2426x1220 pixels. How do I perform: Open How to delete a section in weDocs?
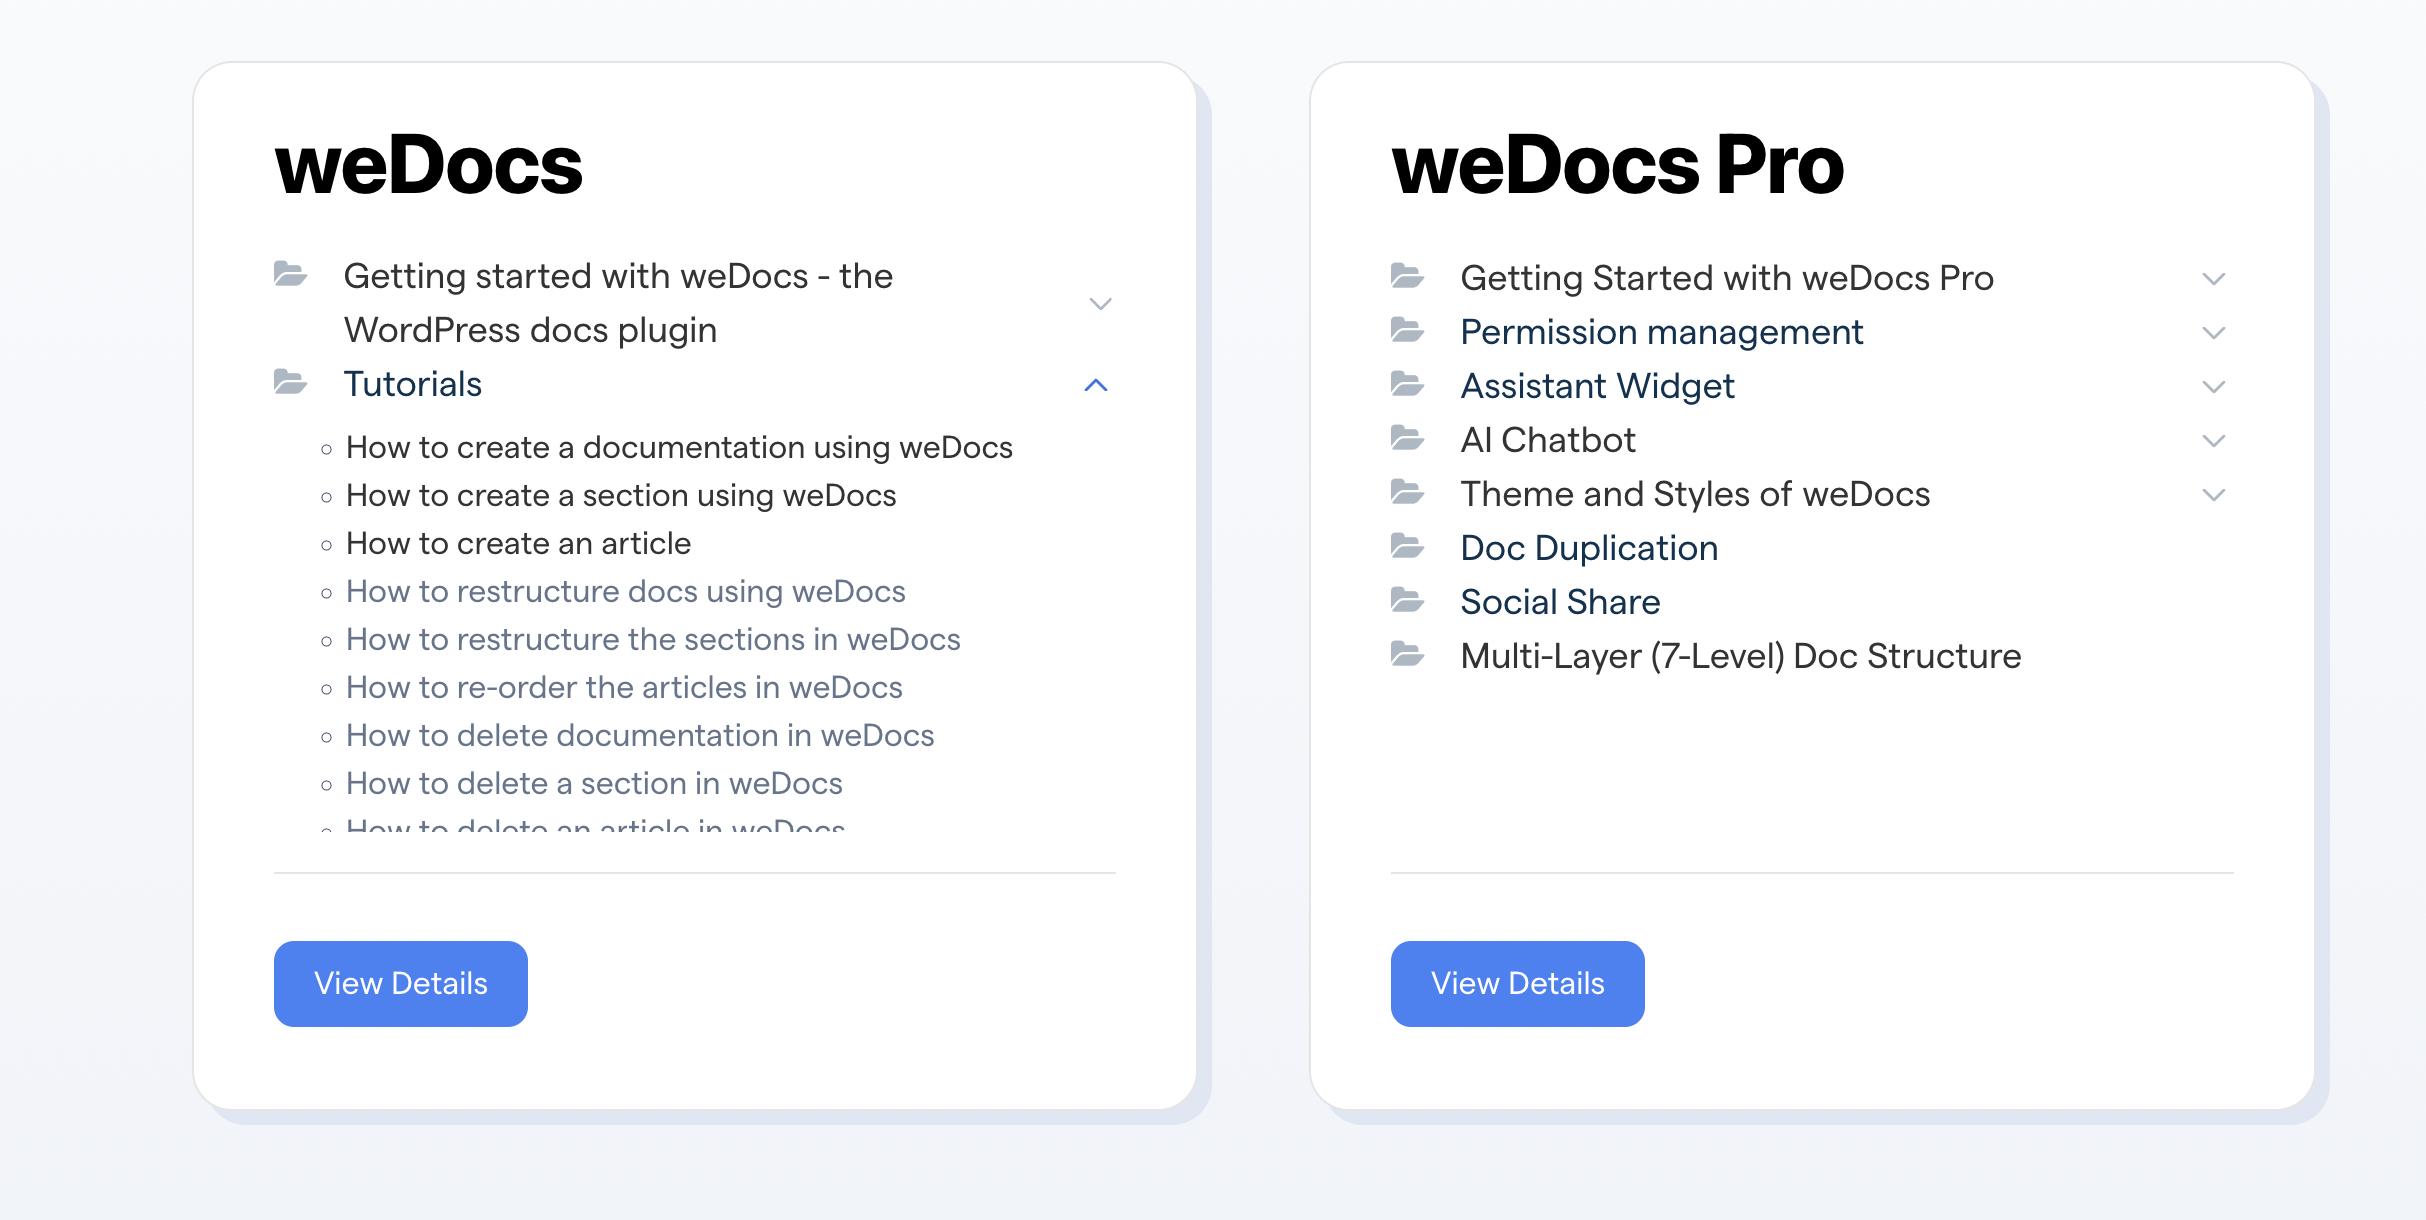594,783
